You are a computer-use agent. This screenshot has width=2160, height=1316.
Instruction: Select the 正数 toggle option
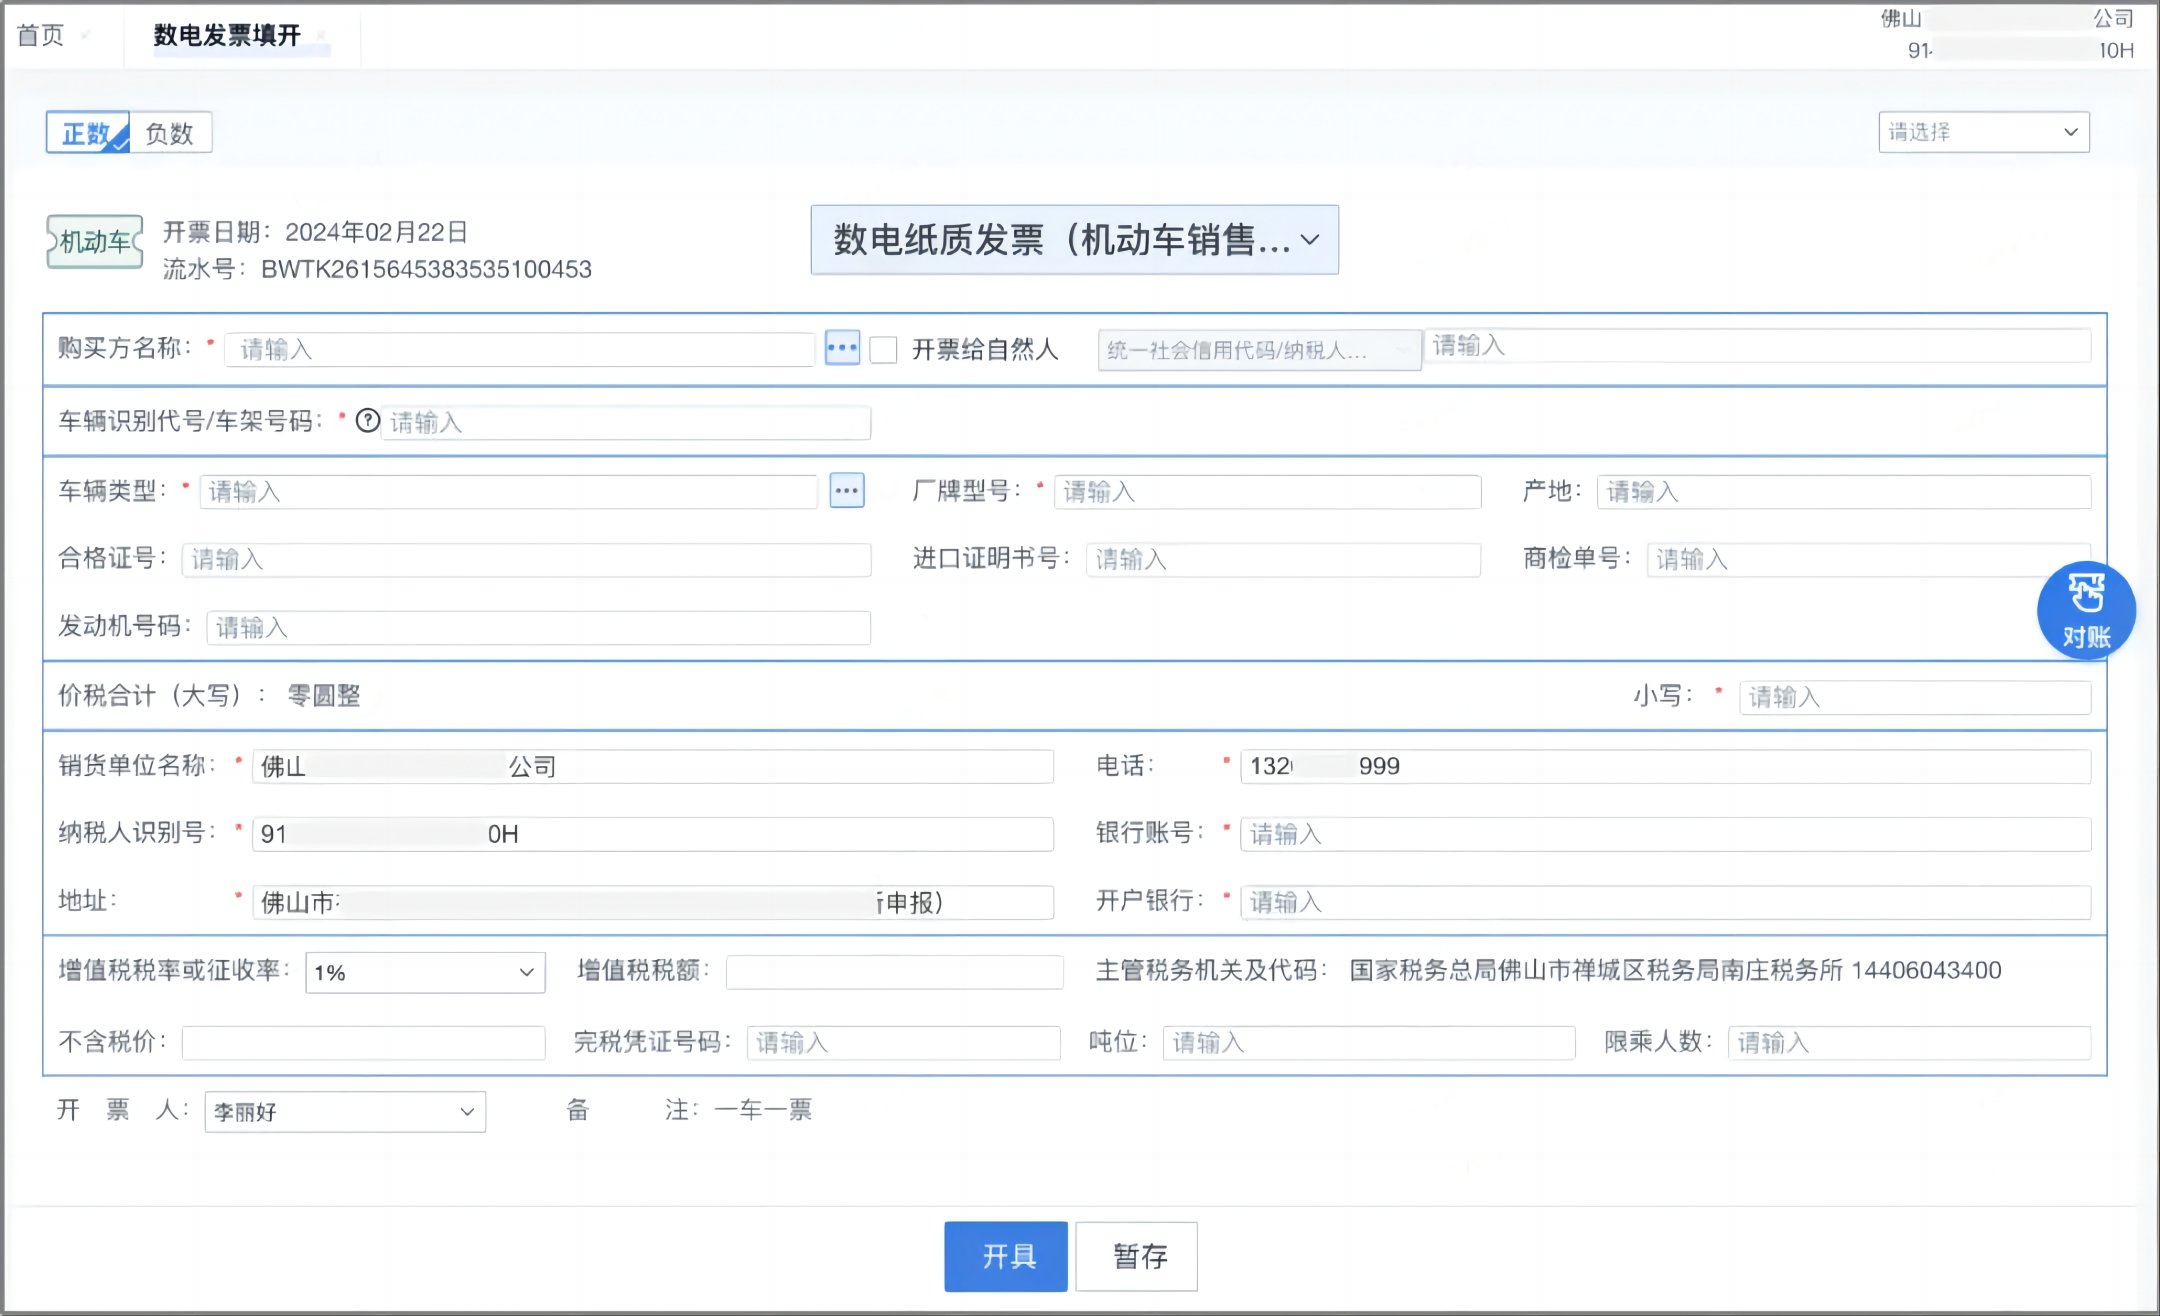[x=87, y=132]
